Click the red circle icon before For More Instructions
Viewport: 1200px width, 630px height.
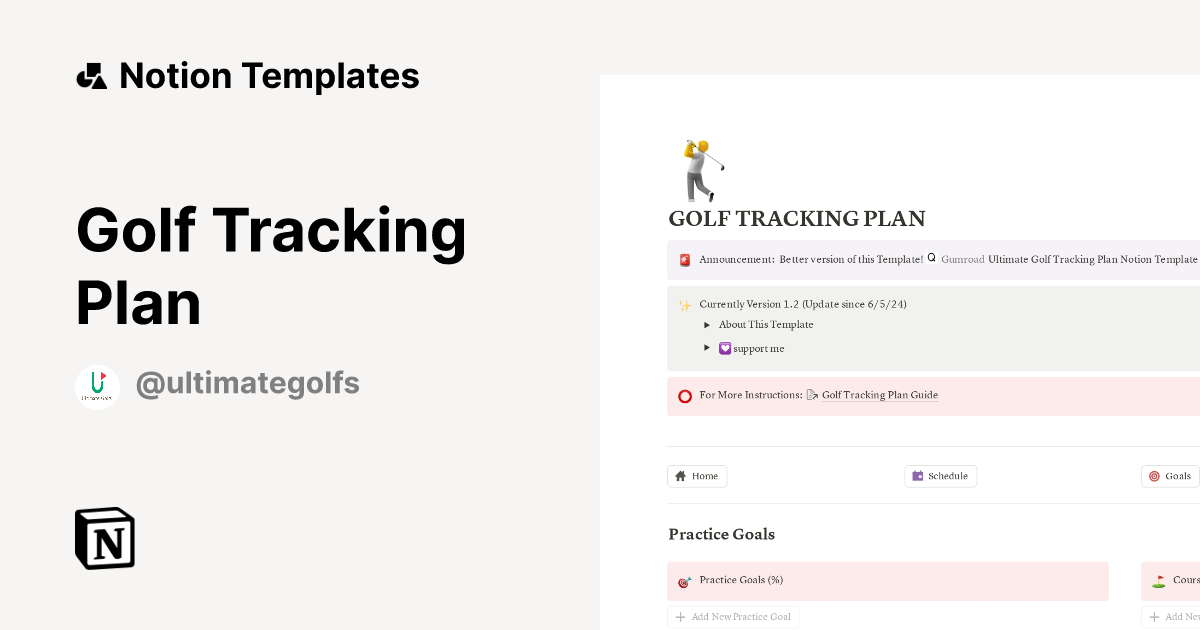click(685, 395)
